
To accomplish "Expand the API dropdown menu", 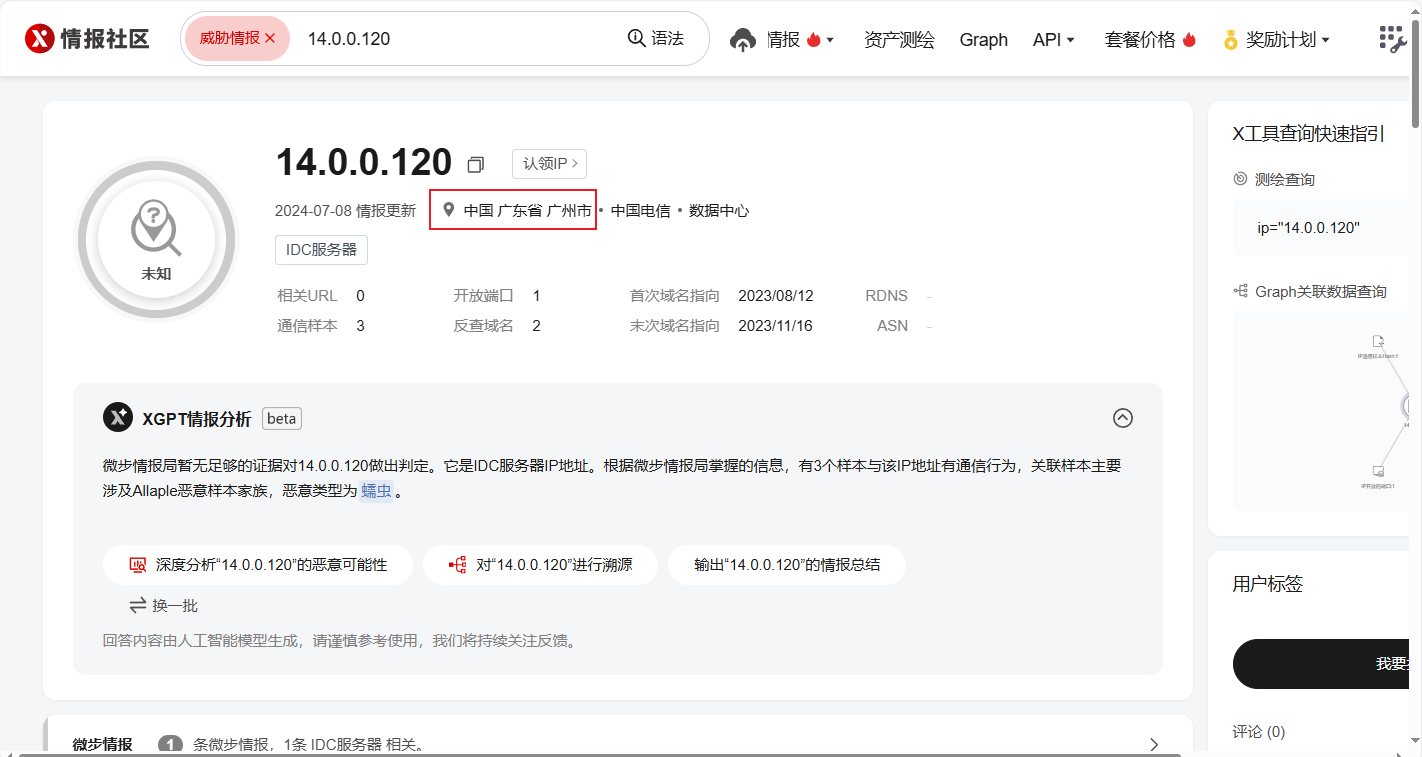I will [x=1053, y=40].
